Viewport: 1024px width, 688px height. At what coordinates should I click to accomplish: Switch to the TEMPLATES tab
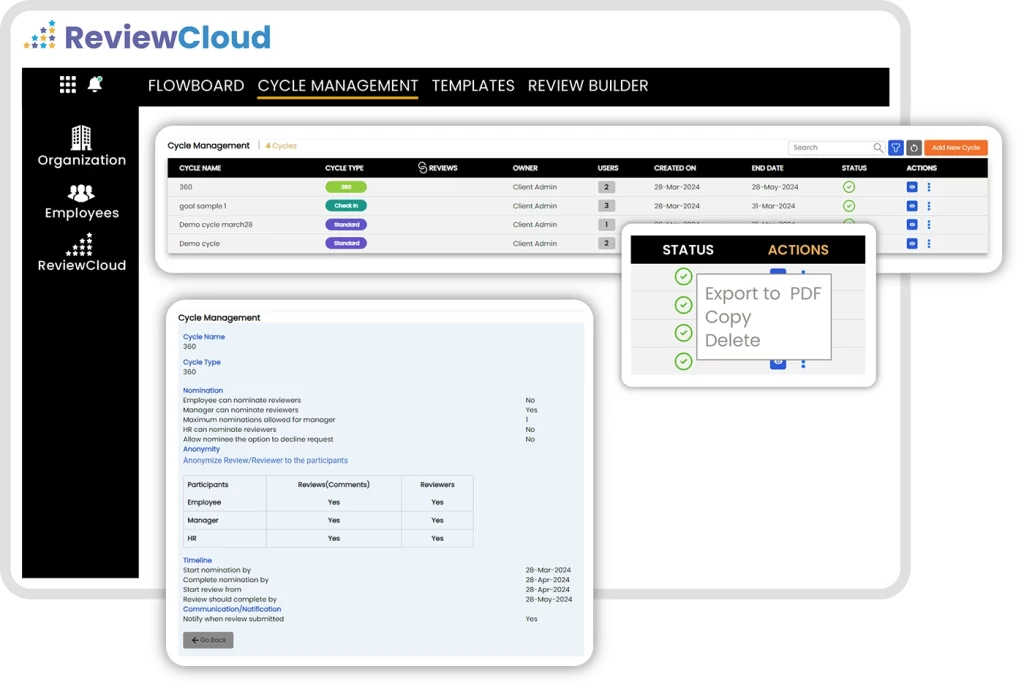pyautogui.click(x=473, y=86)
